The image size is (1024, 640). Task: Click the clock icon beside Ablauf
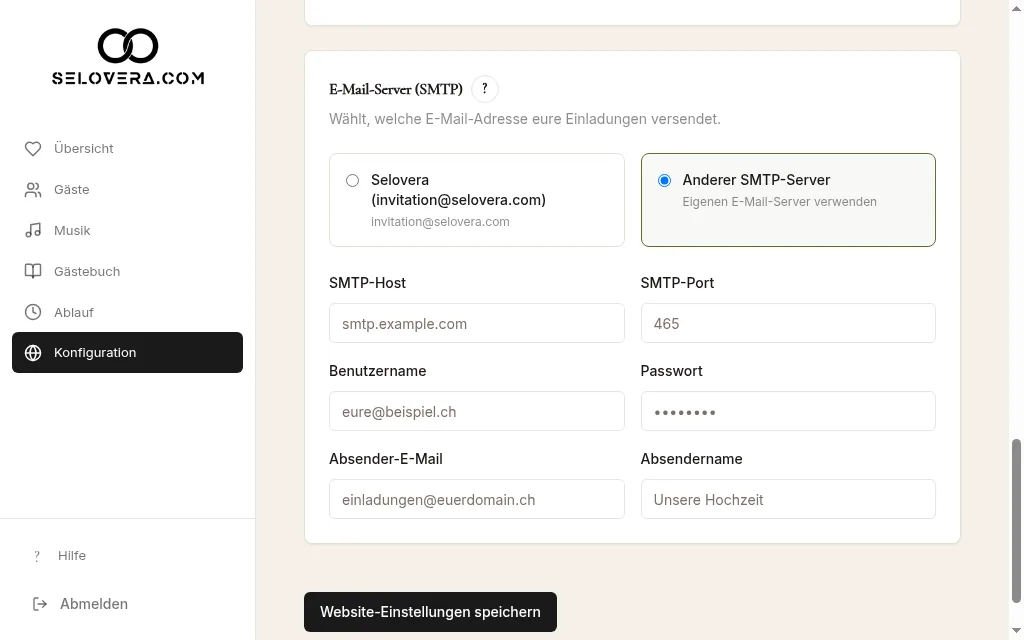click(x=33, y=312)
